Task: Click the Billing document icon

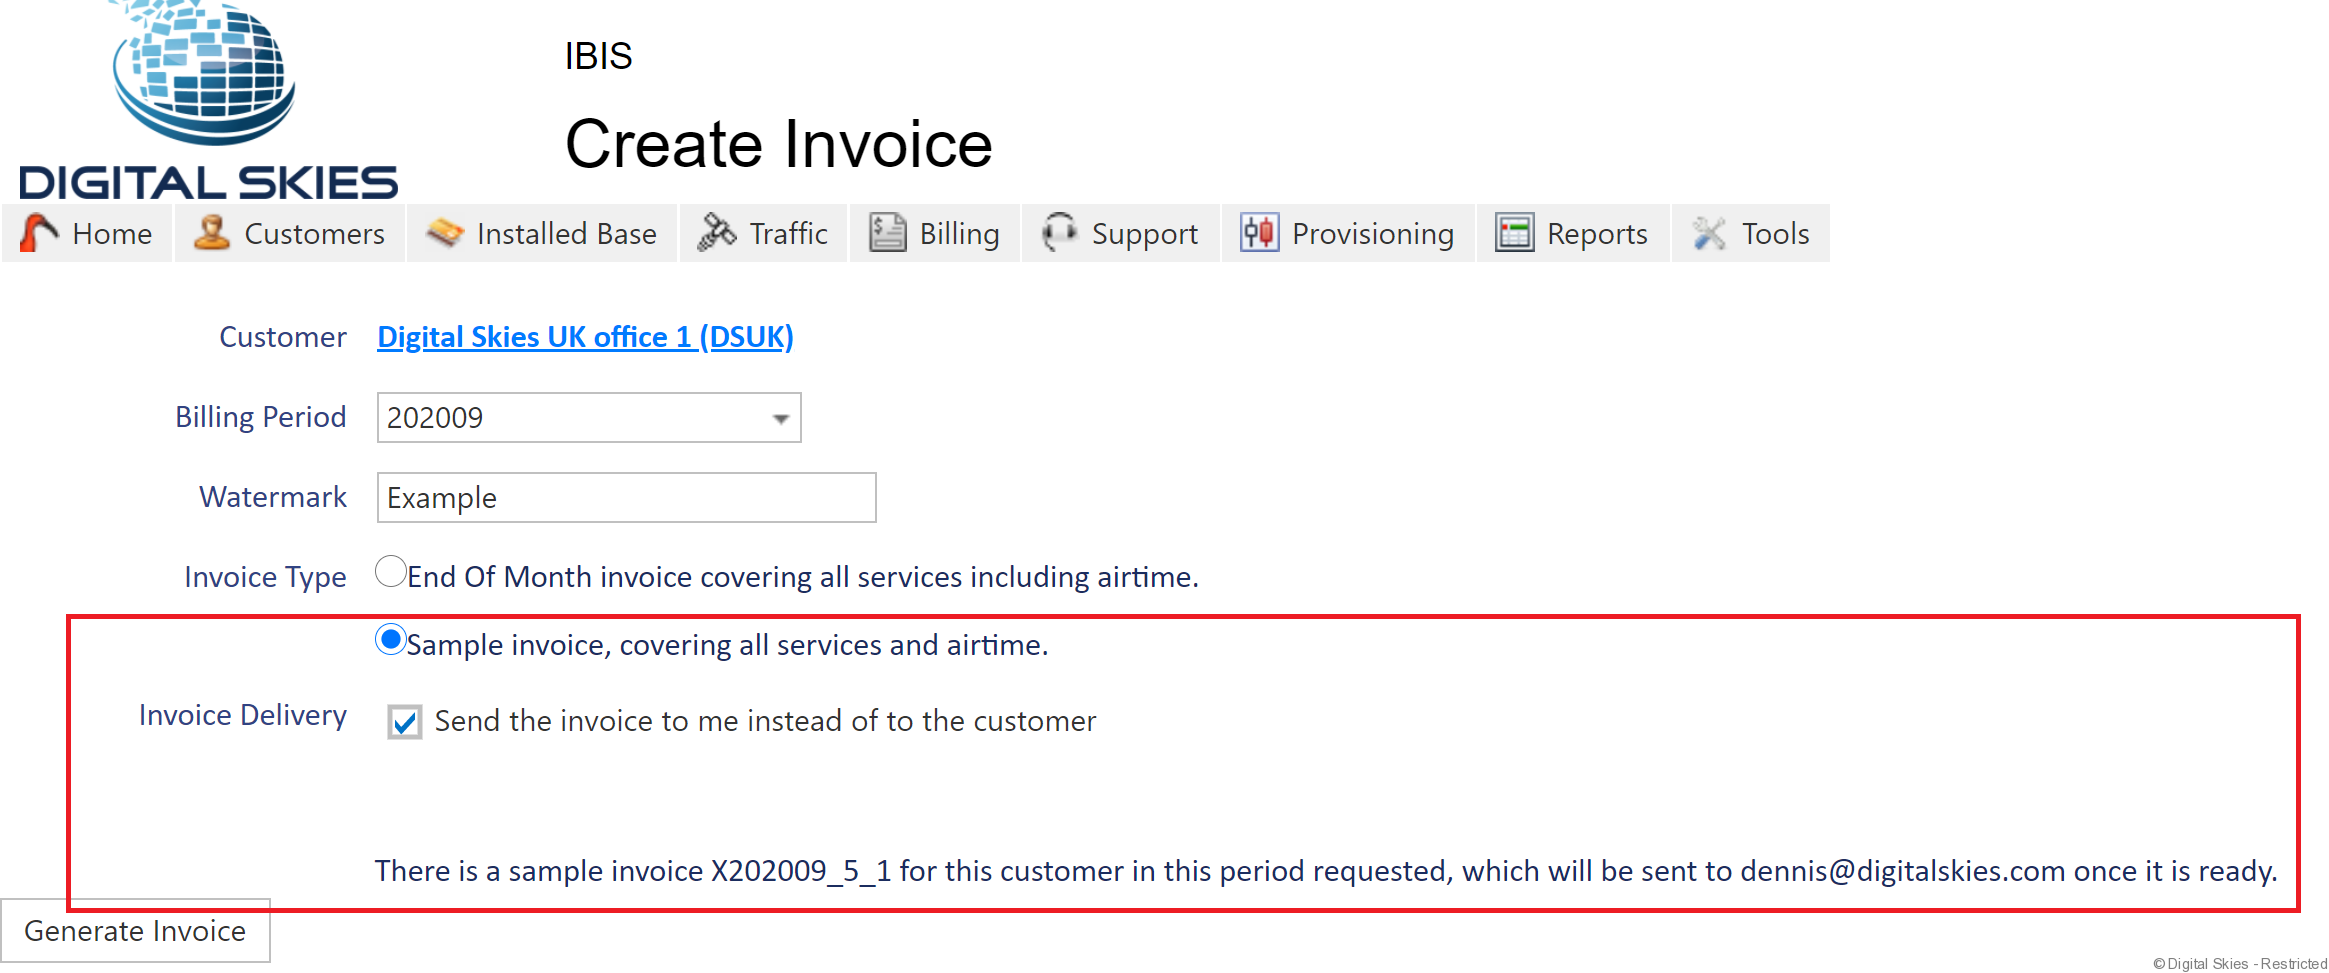Action: pos(887,233)
